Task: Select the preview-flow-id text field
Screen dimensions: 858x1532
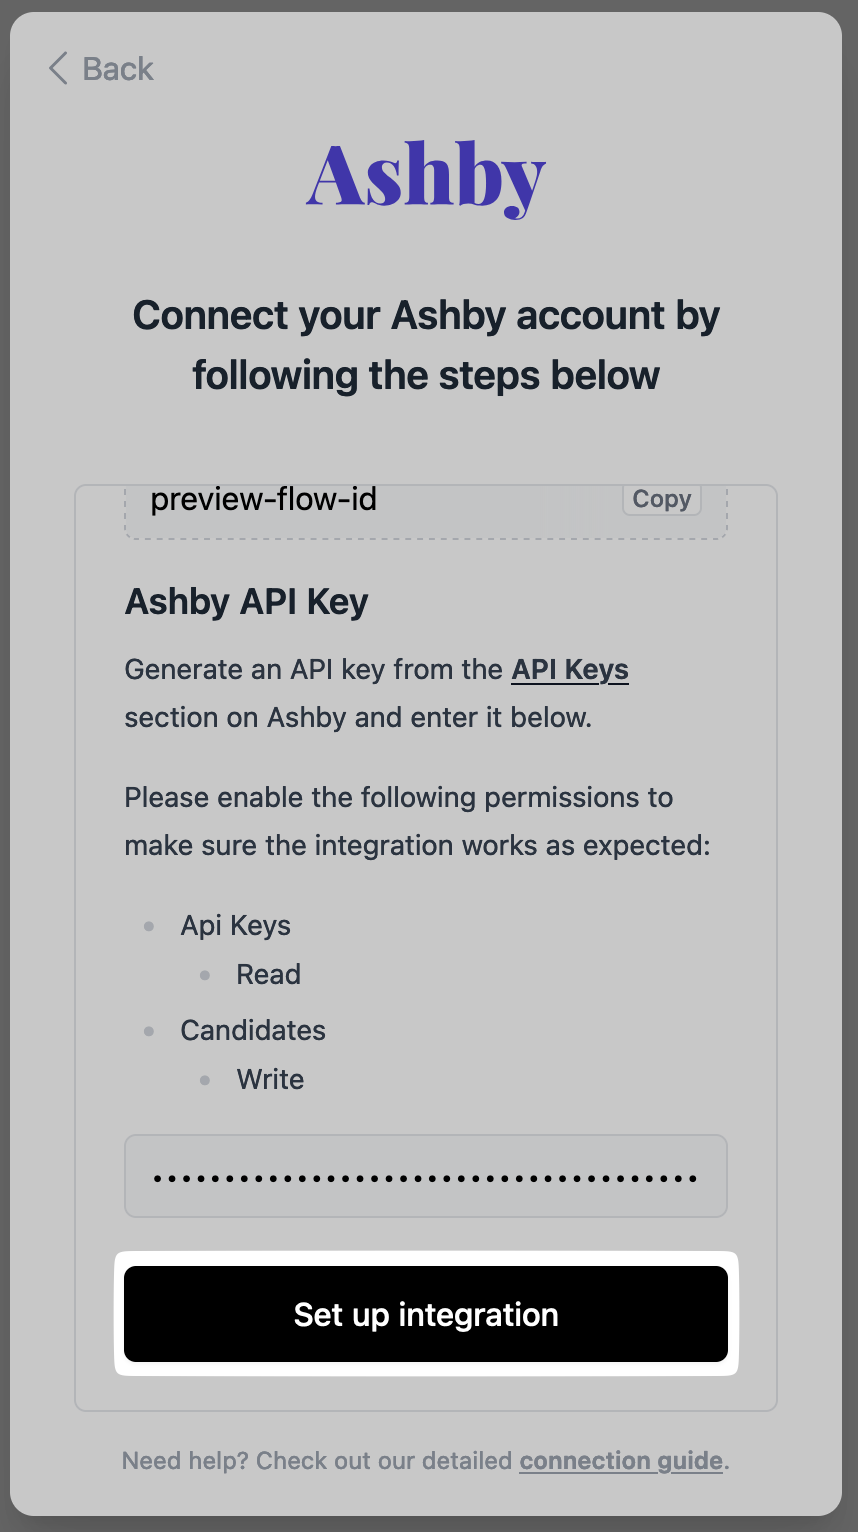Action: click(370, 500)
